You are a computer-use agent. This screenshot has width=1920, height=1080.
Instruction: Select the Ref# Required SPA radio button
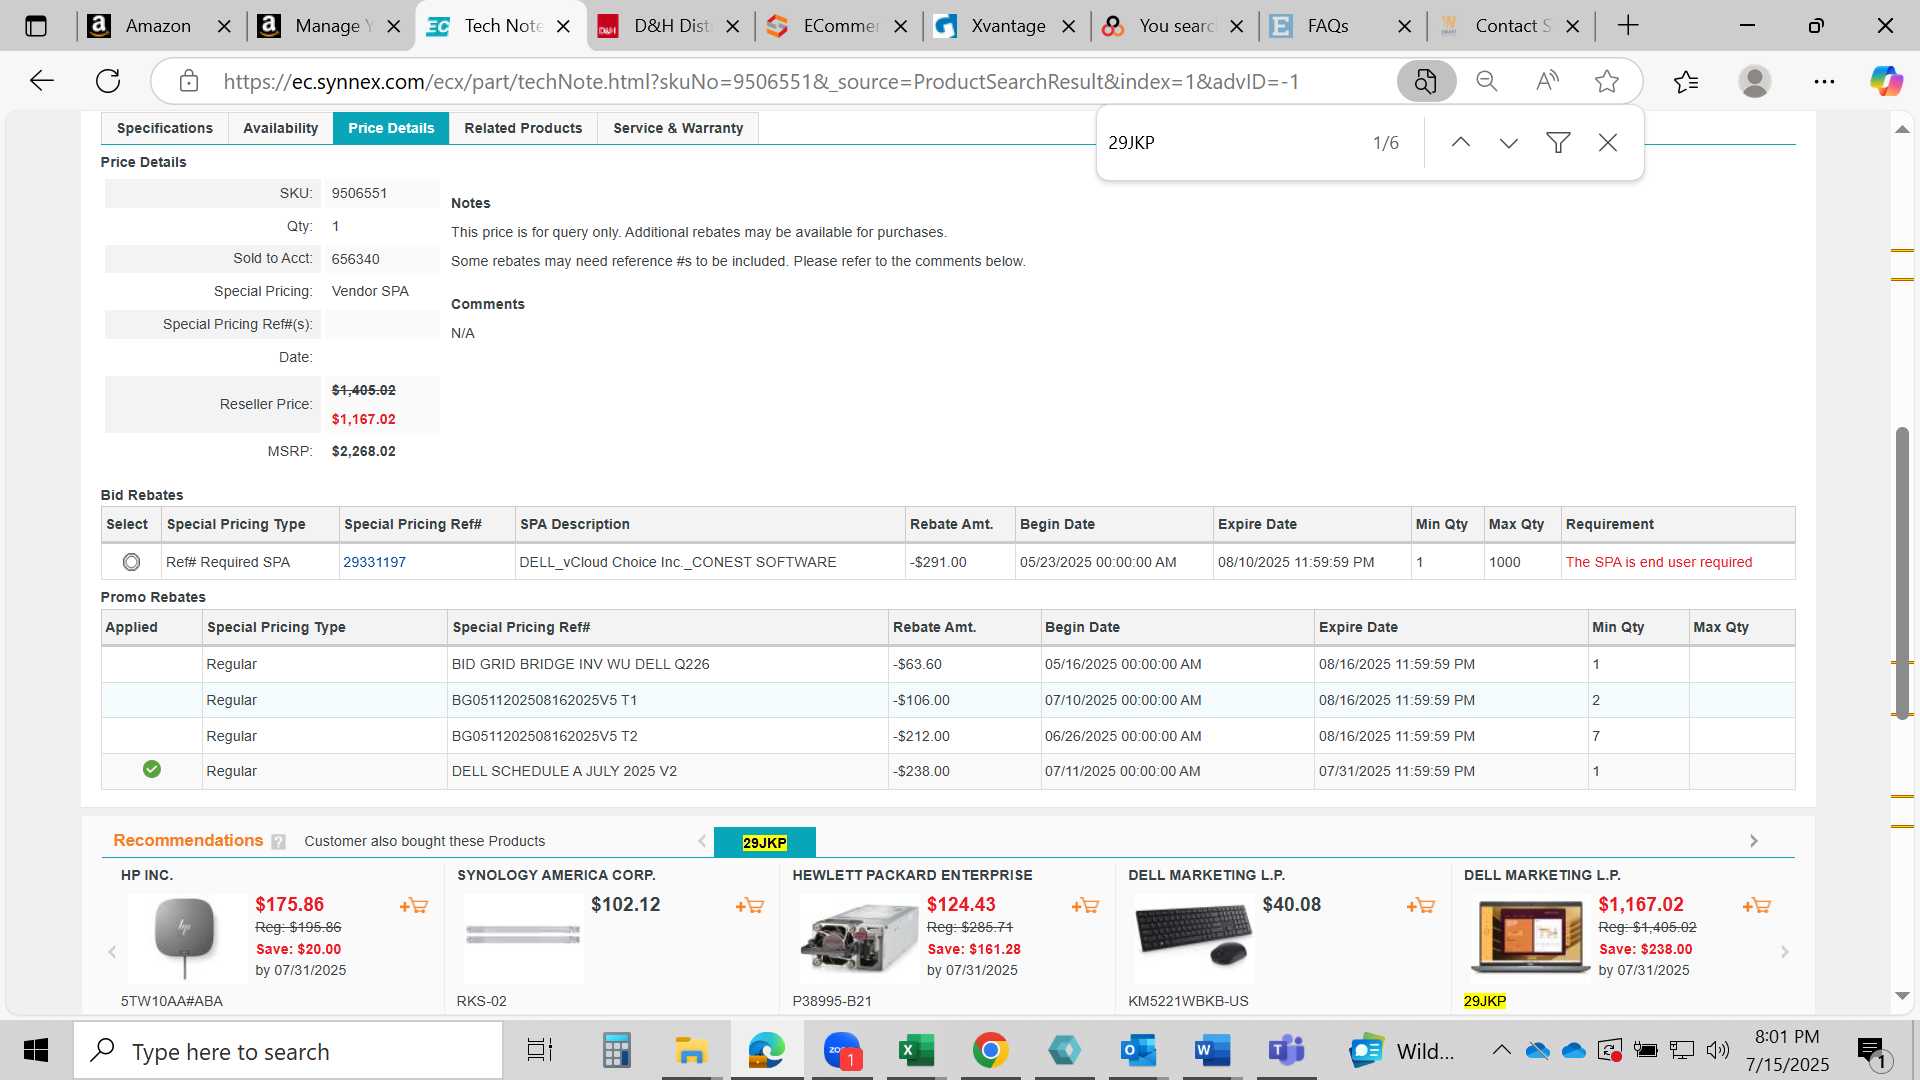[131, 562]
